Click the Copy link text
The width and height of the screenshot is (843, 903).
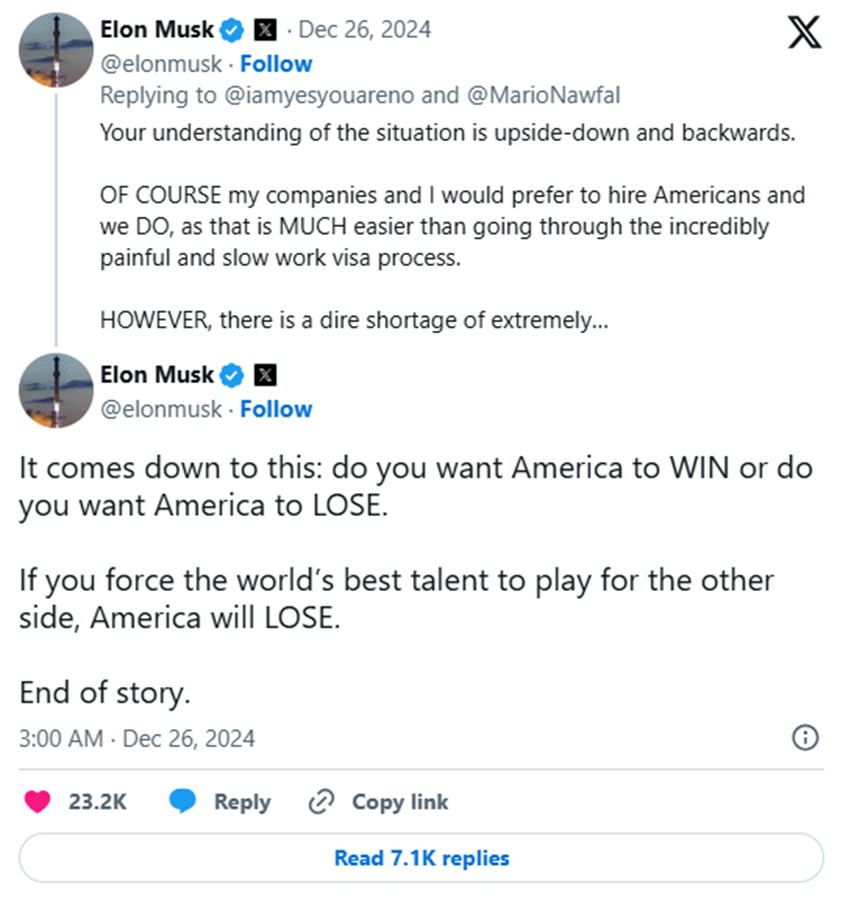click(x=400, y=802)
